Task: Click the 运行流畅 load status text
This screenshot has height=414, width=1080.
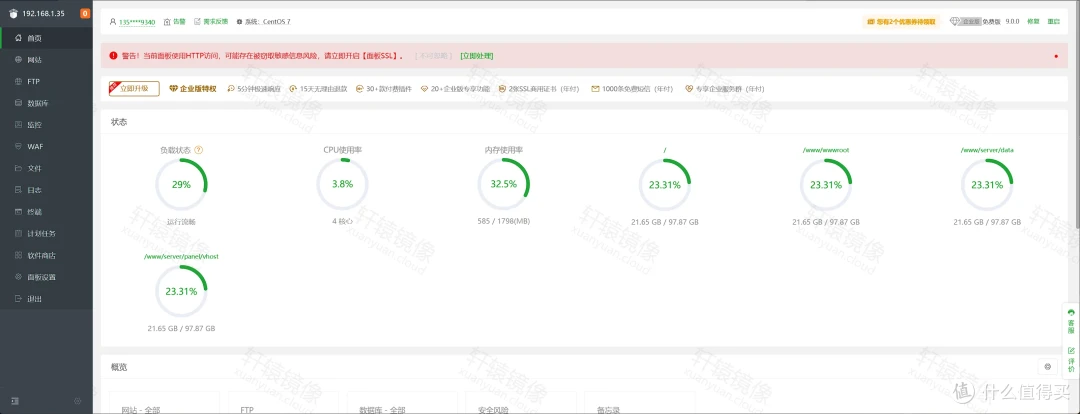Action: pos(181,222)
